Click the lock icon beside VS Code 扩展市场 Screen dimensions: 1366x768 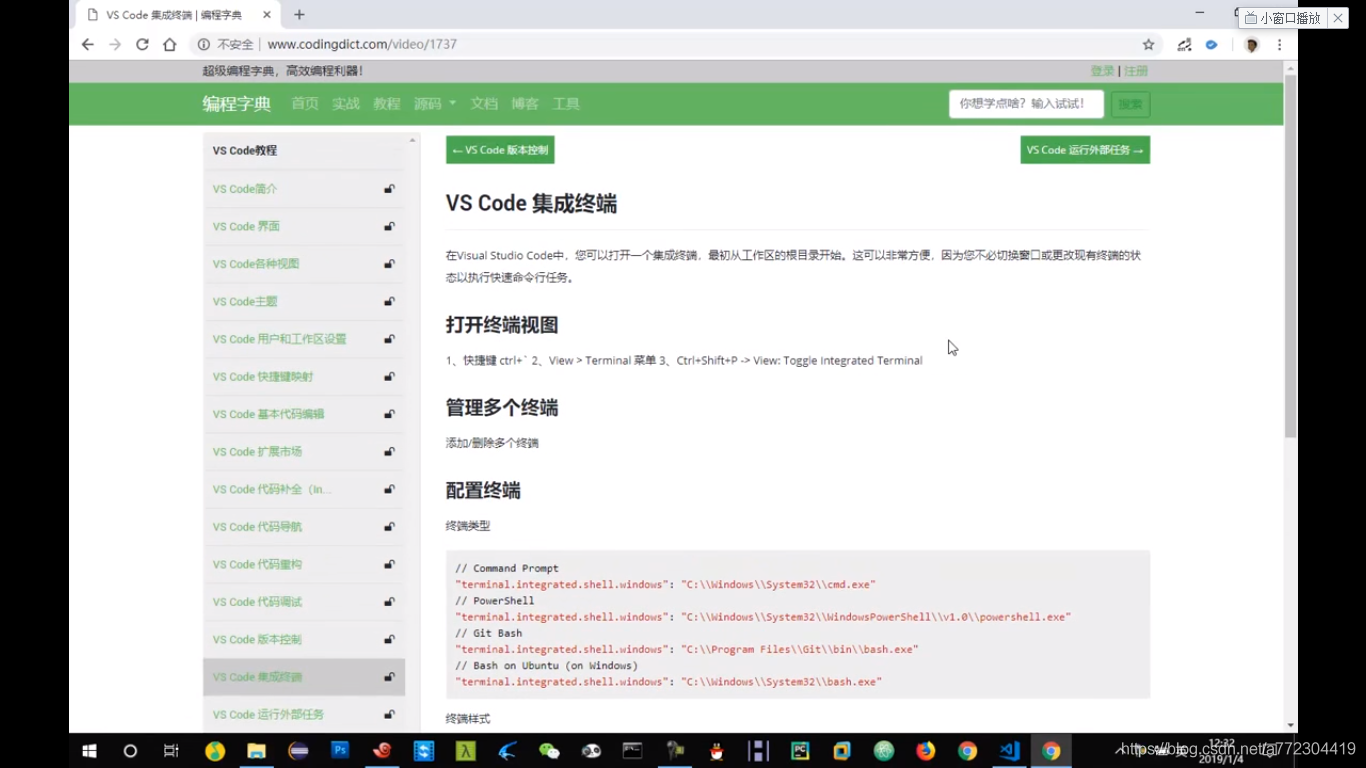pyautogui.click(x=389, y=452)
